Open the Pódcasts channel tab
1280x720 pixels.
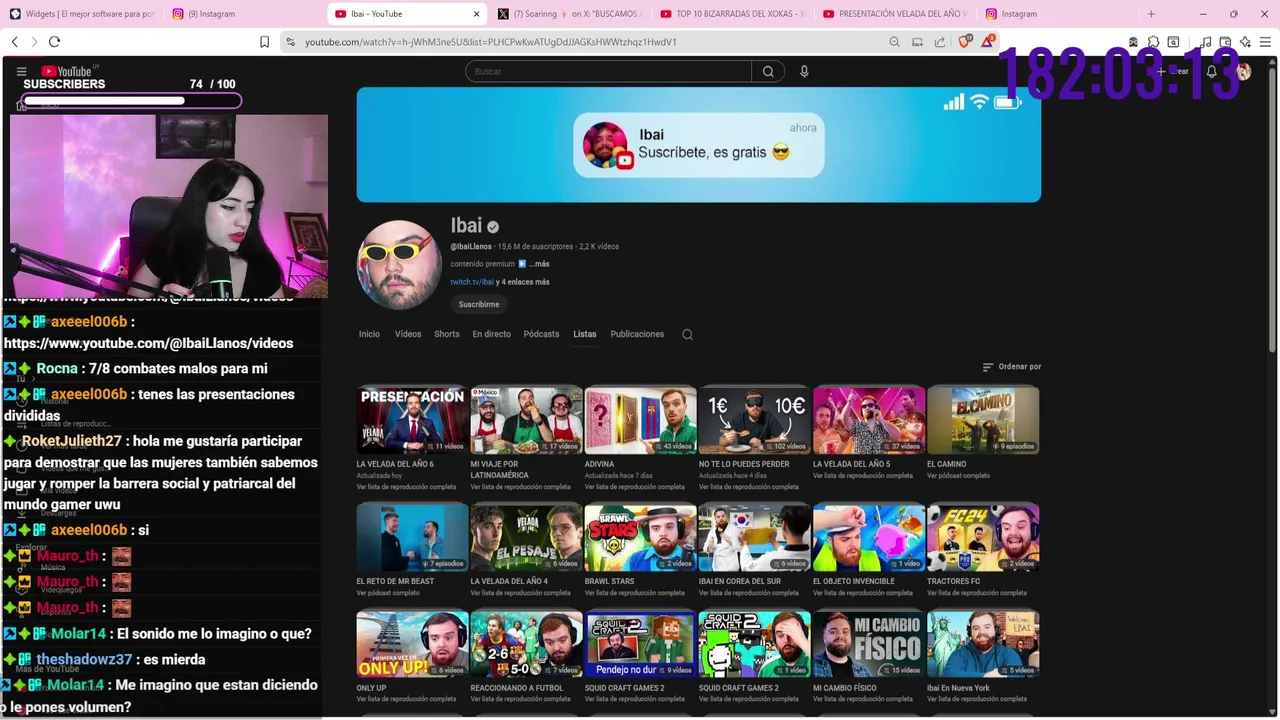(x=541, y=334)
